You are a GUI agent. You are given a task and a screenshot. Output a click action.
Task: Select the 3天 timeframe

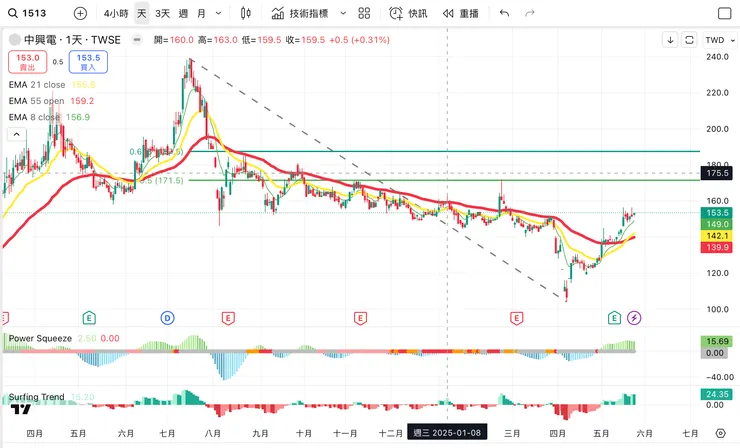click(x=162, y=13)
